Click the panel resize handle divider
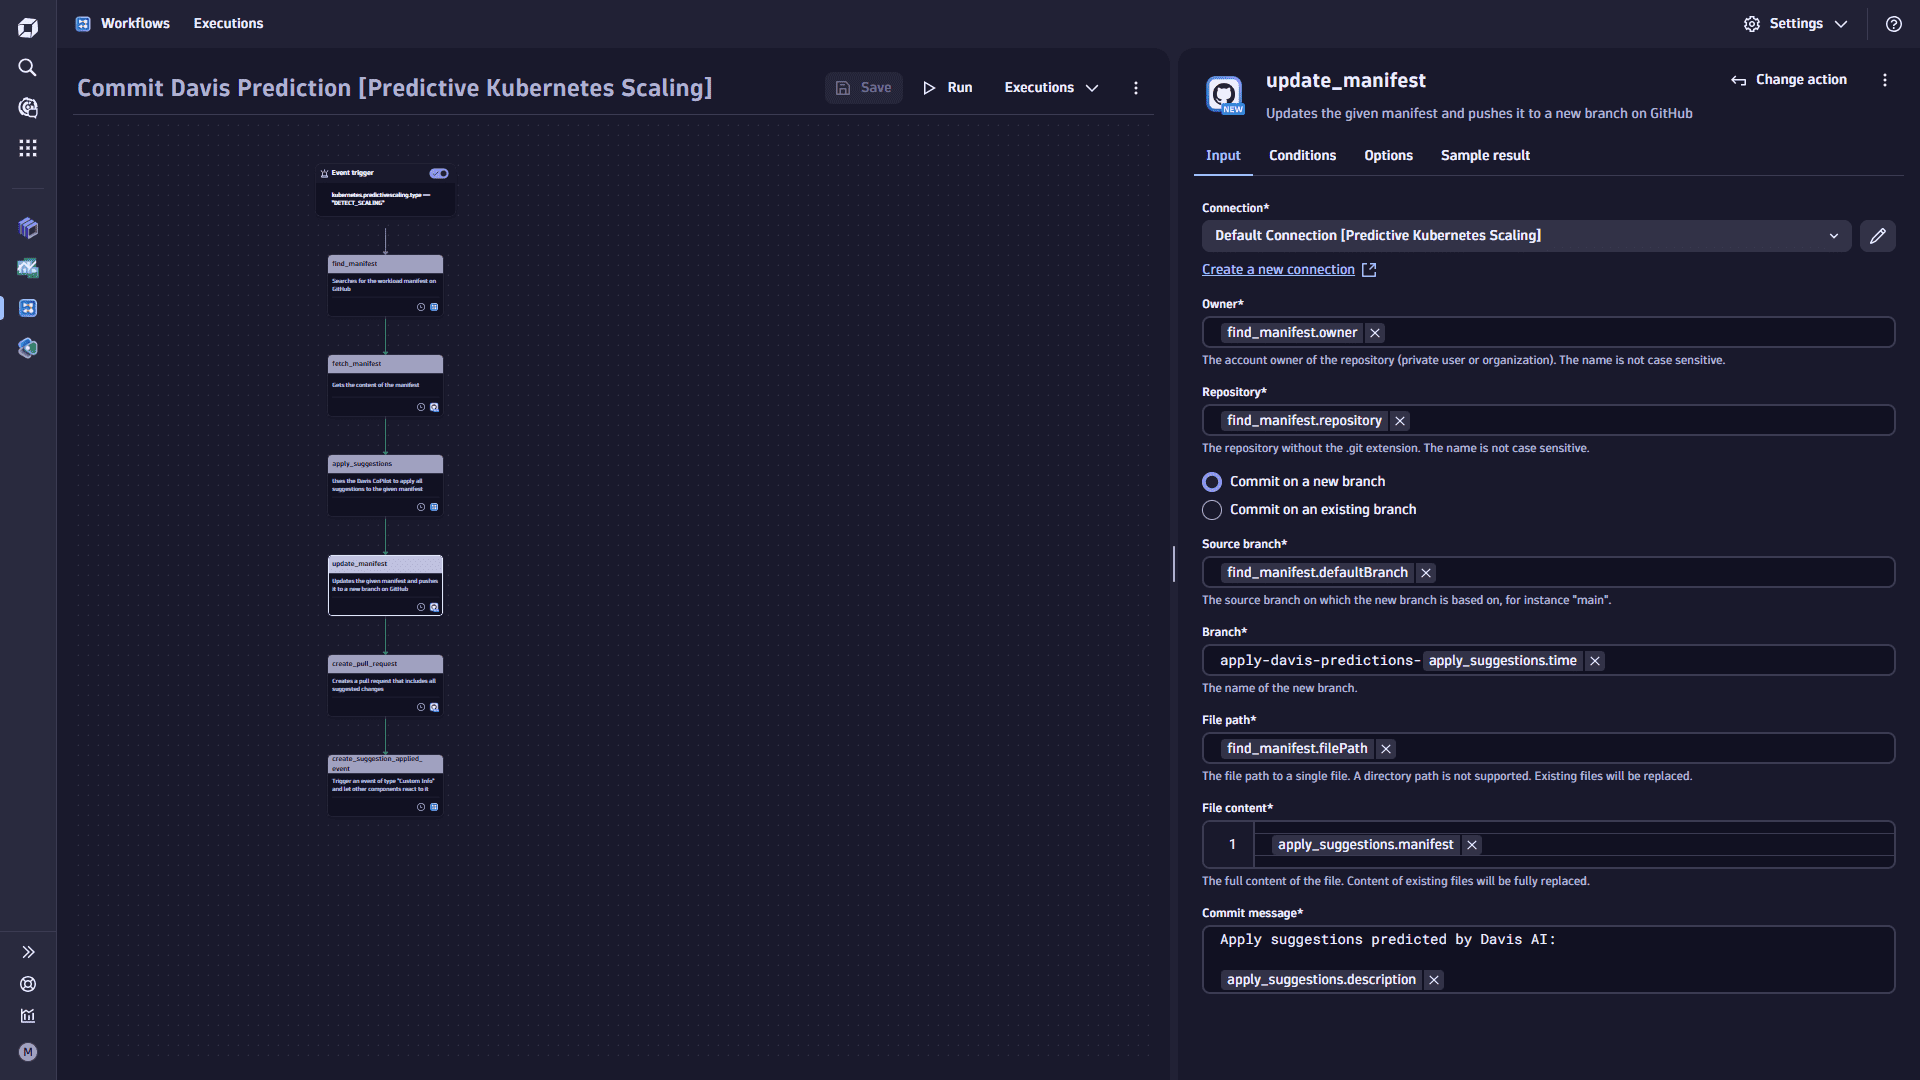Screen dimensions: 1920x1080 click(x=1174, y=564)
